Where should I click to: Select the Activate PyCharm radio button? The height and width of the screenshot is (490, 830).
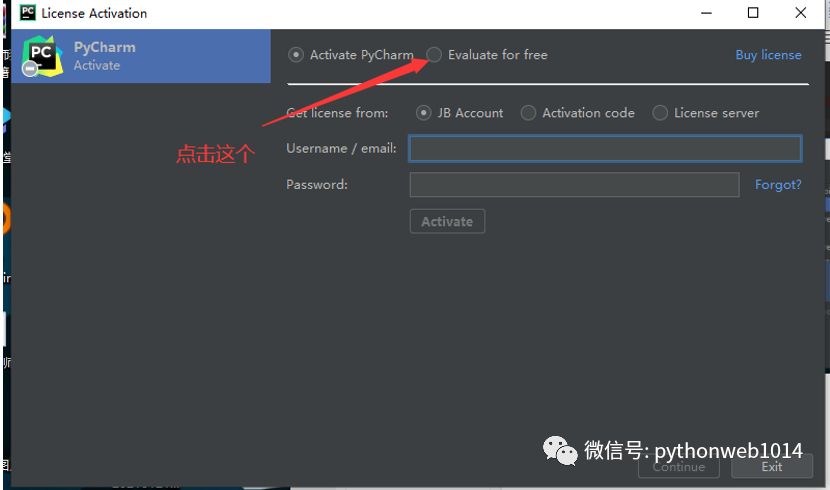coord(296,55)
